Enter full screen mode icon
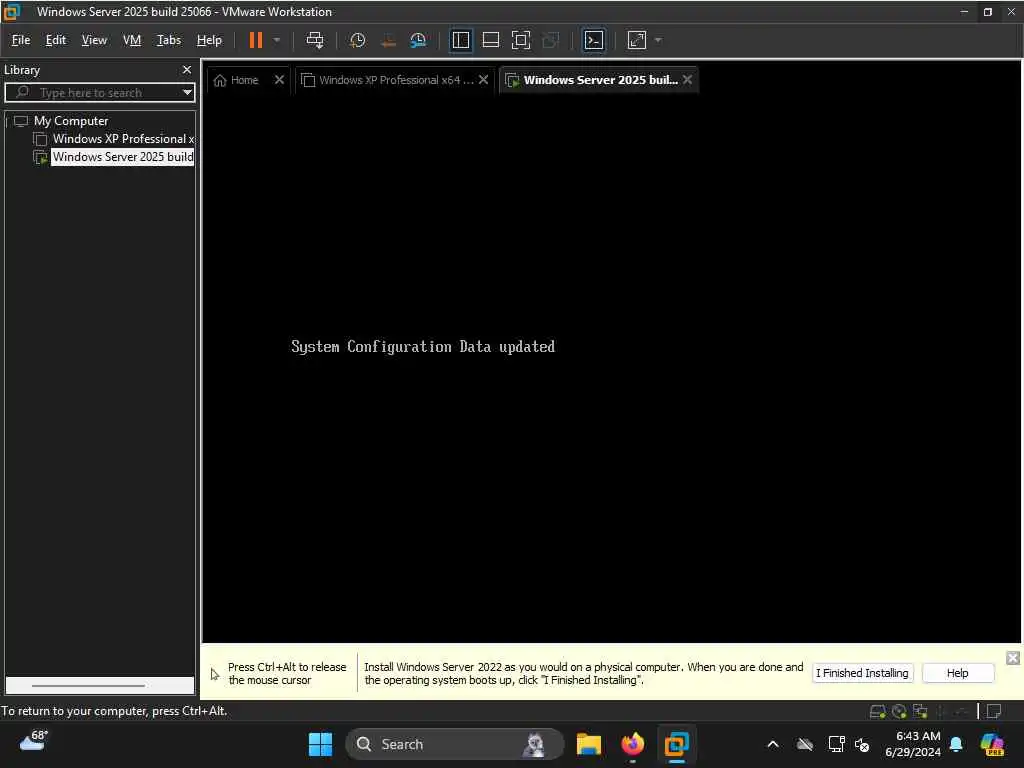Image resolution: width=1024 pixels, height=768 pixels. point(520,40)
